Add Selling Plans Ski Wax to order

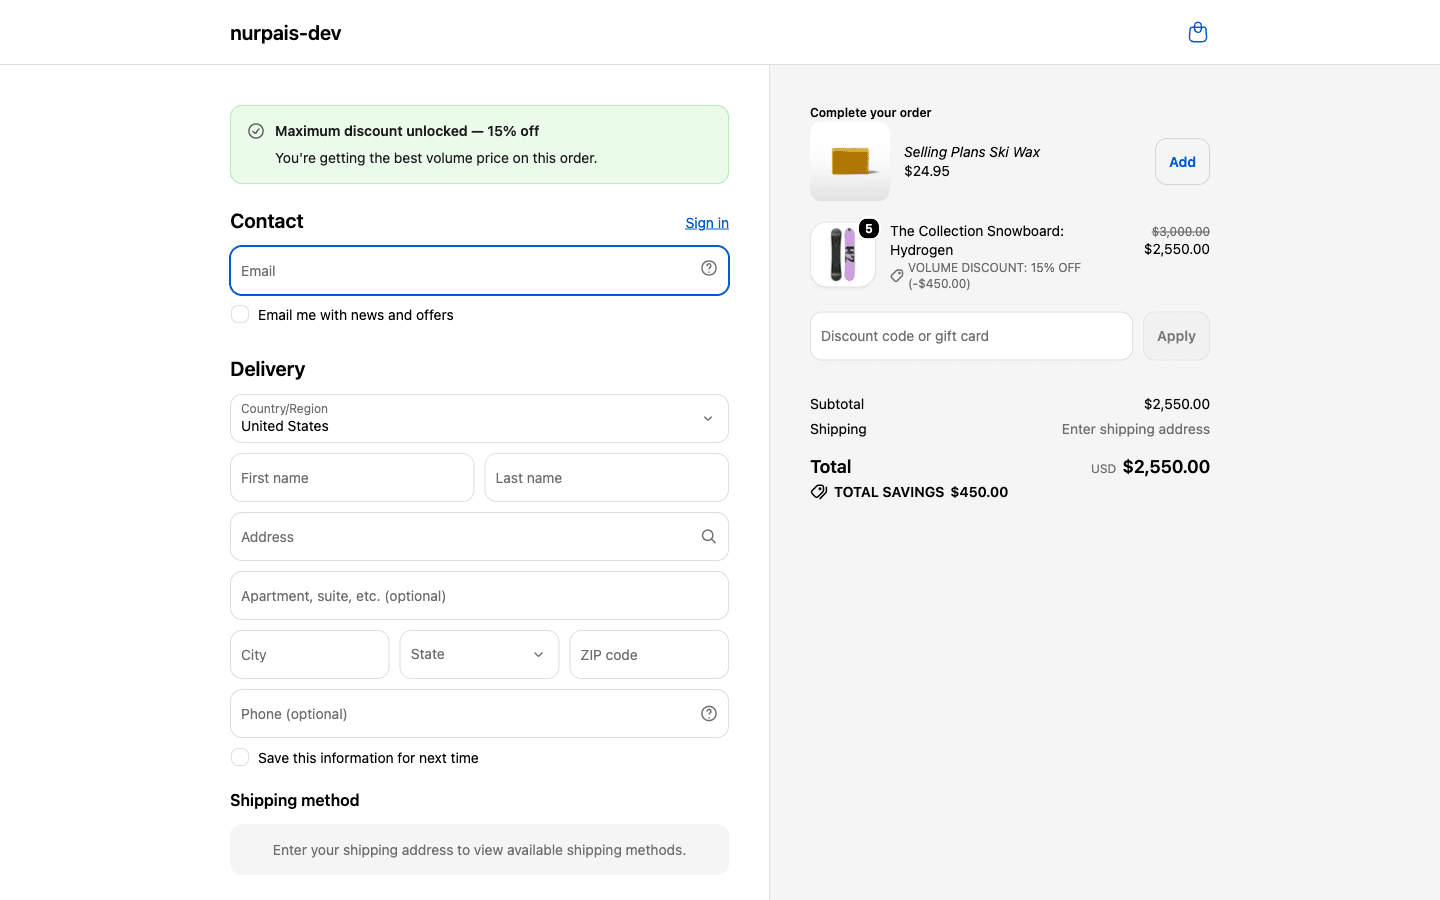tap(1182, 162)
